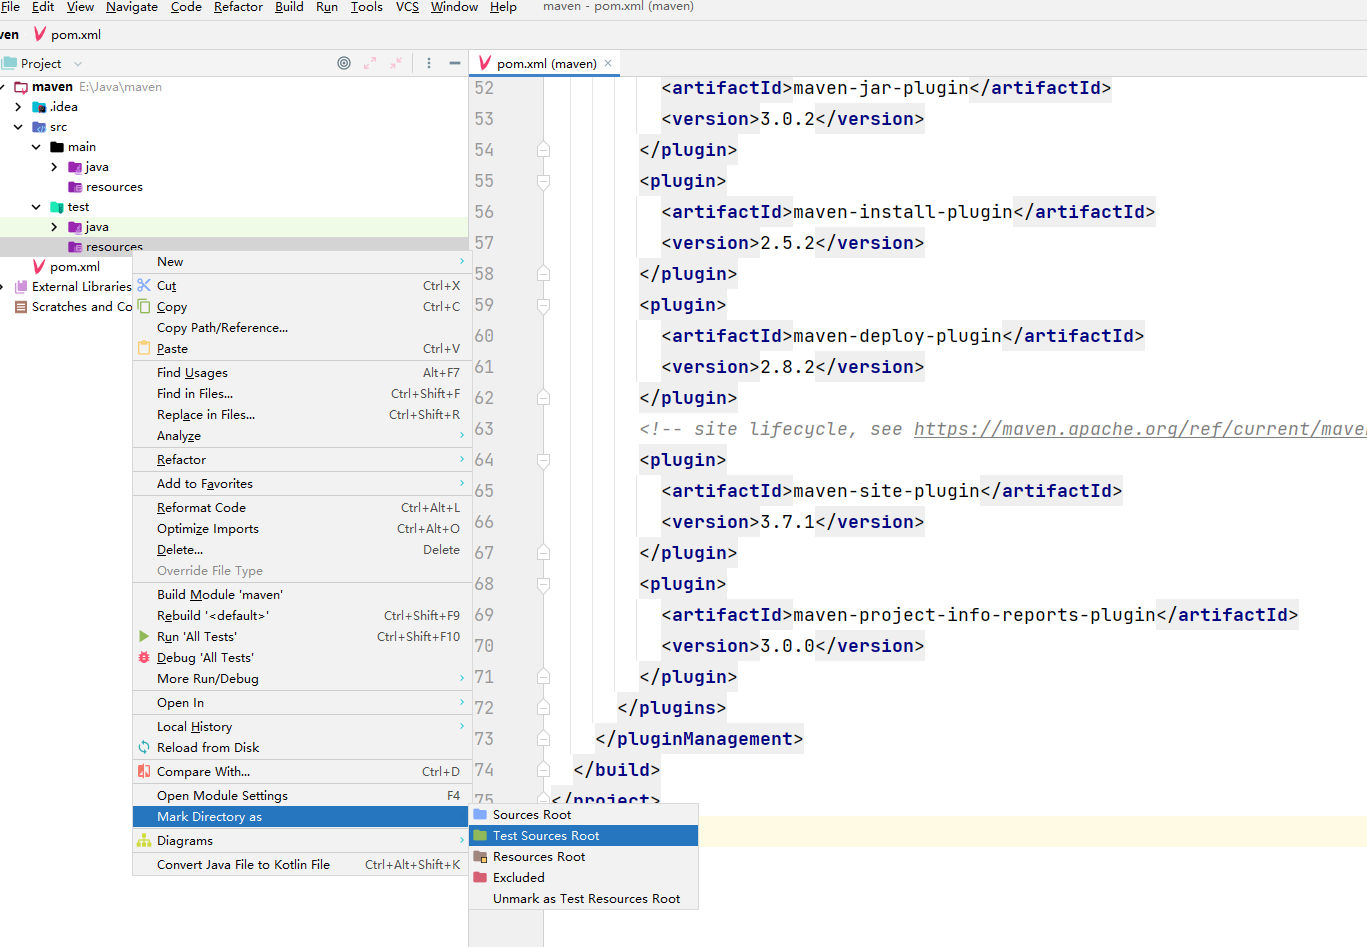Screen dimensions: 1367x947
Task: Choose Delete... in the context menu
Action: [x=302, y=550]
